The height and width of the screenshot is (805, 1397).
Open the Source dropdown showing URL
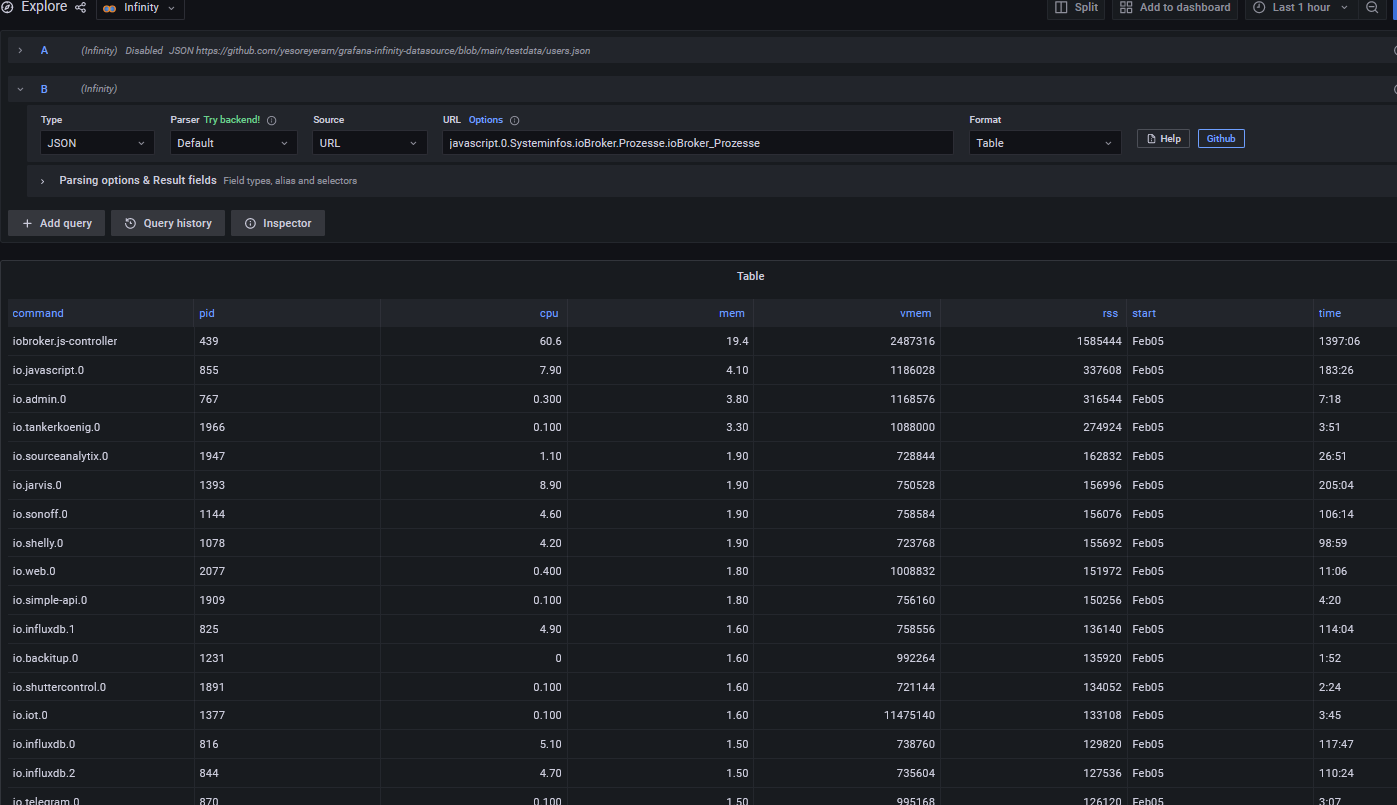click(370, 143)
